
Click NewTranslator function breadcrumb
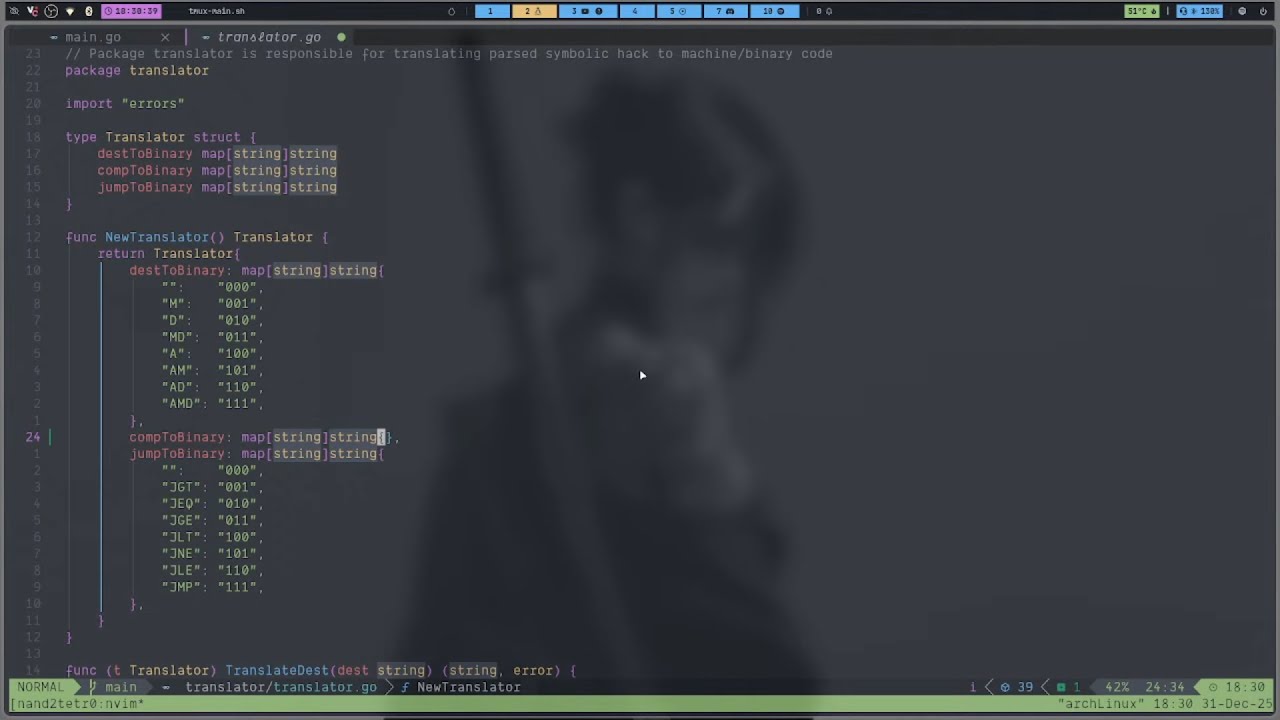461,687
